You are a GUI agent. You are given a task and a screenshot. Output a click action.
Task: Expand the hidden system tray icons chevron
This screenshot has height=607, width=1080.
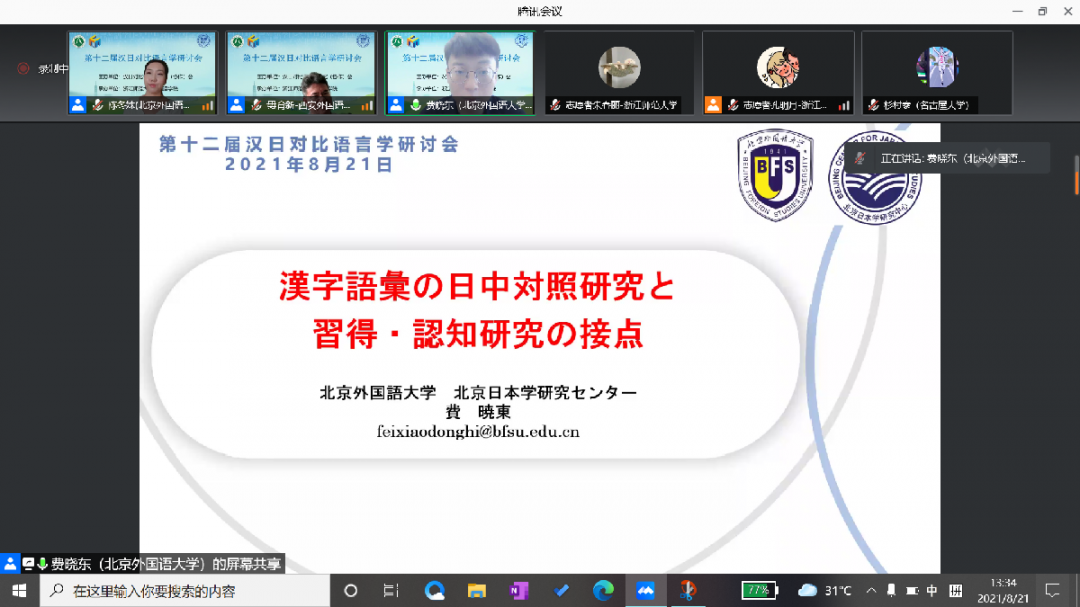pos(871,590)
